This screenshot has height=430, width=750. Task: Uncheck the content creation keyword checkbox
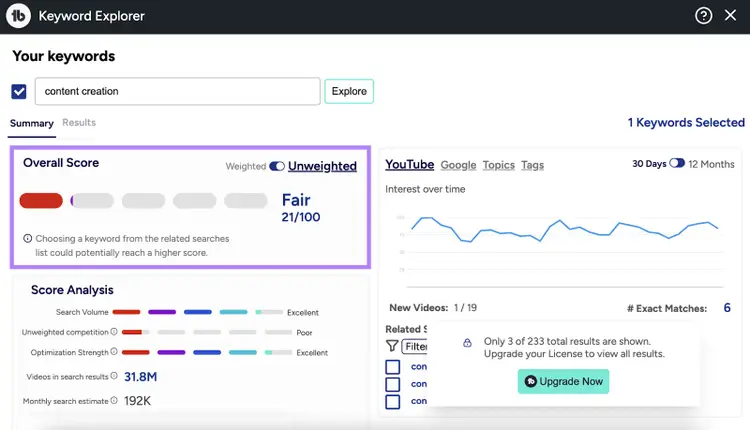[19, 91]
